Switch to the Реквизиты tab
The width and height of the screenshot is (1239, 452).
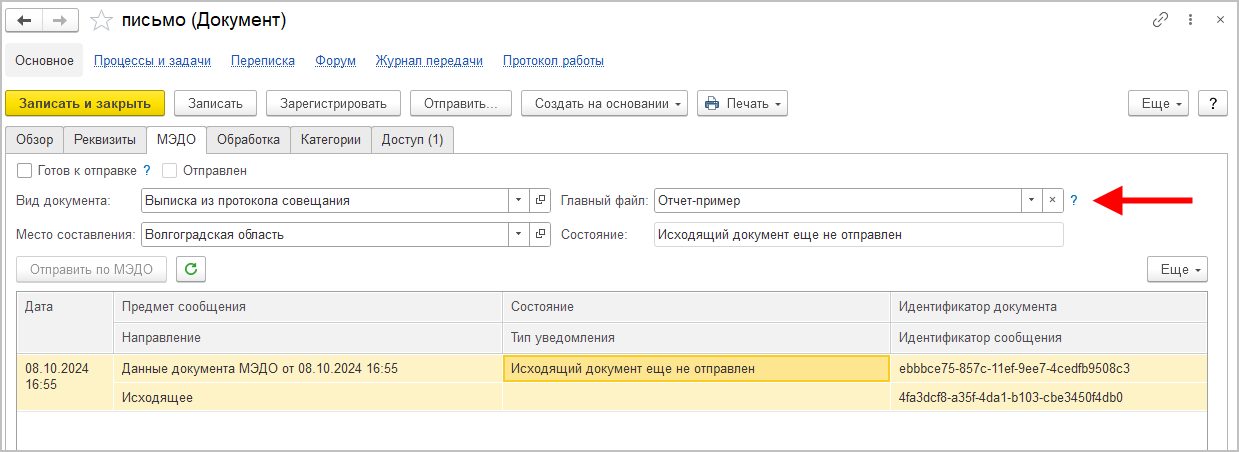106,140
